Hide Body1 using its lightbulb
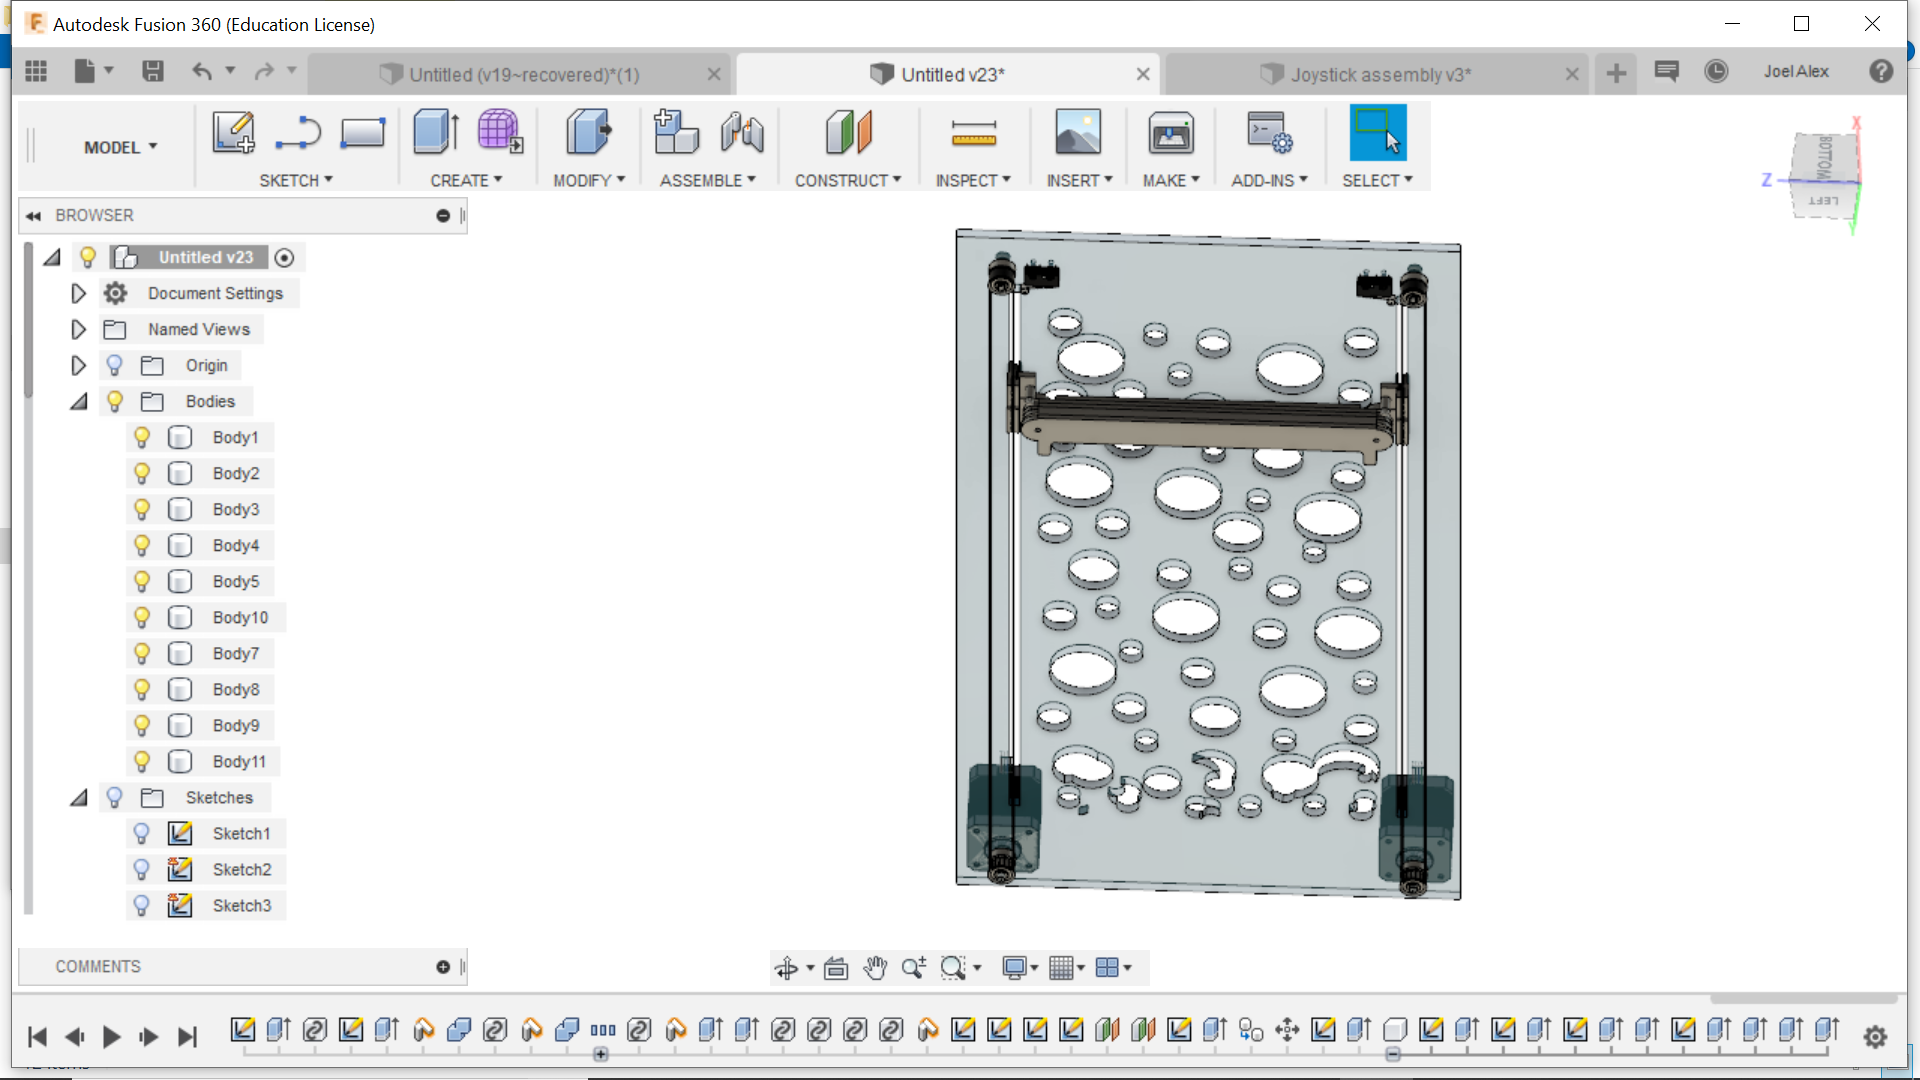The width and height of the screenshot is (1920, 1080). (142, 437)
